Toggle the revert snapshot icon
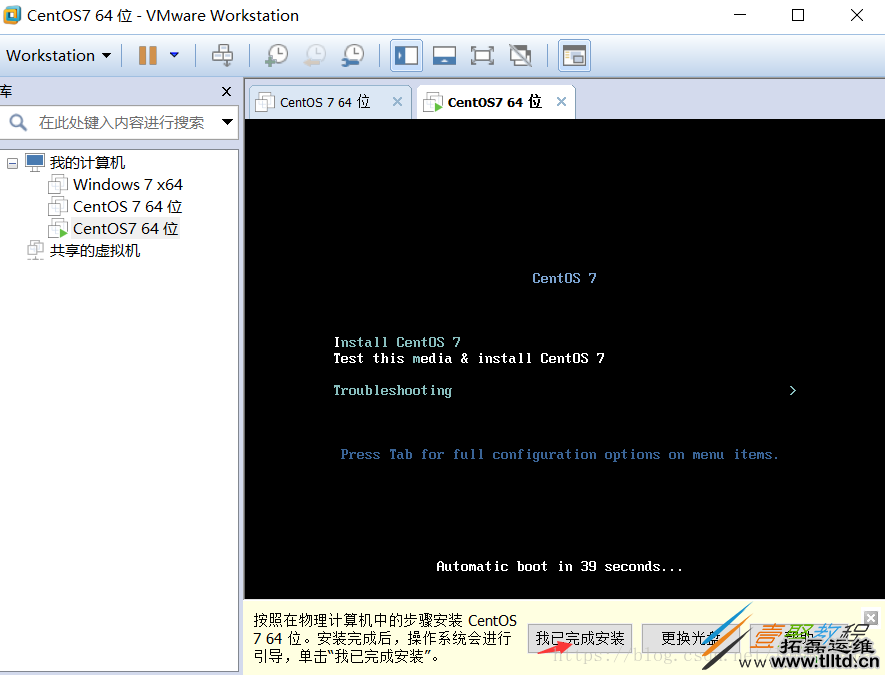The width and height of the screenshot is (885, 675). click(314, 55)
